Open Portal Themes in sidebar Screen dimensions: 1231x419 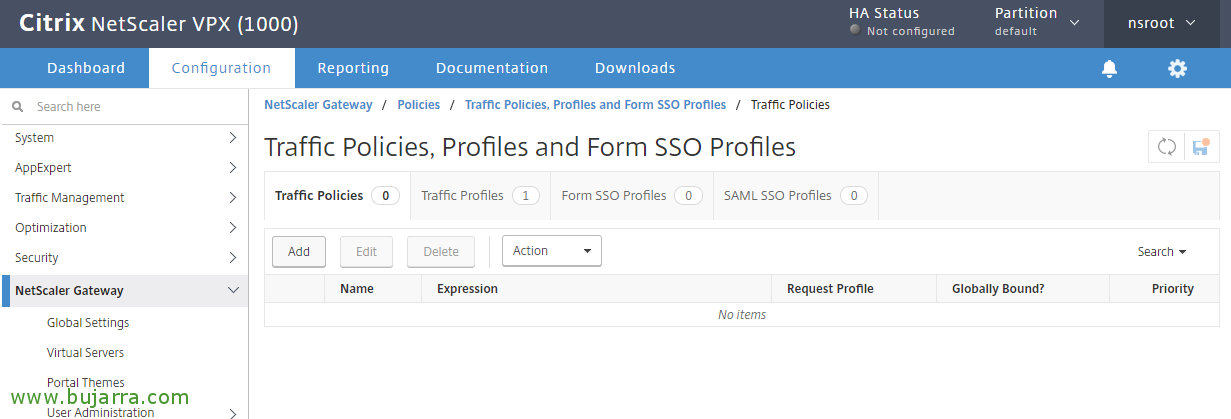coord(86,383)
